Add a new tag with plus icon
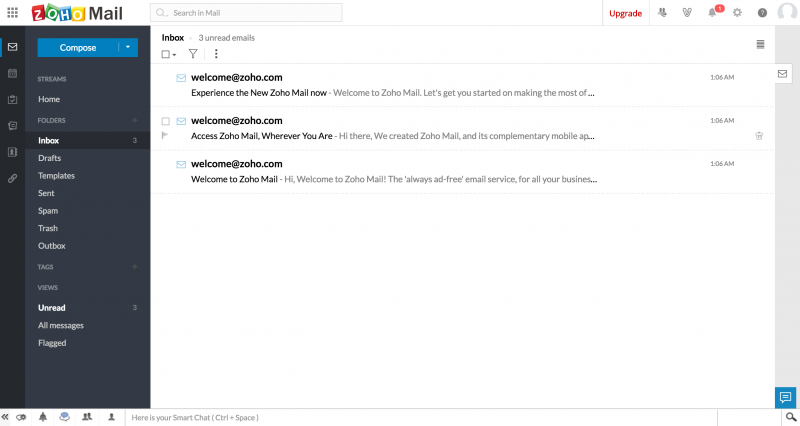 (x=135, y=267)
